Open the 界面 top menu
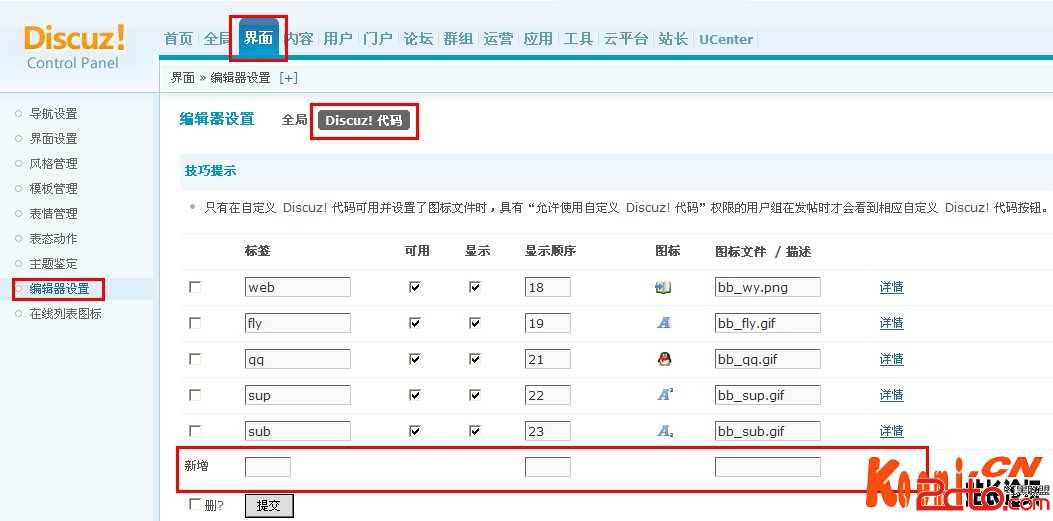 click(x=259, y=38)
